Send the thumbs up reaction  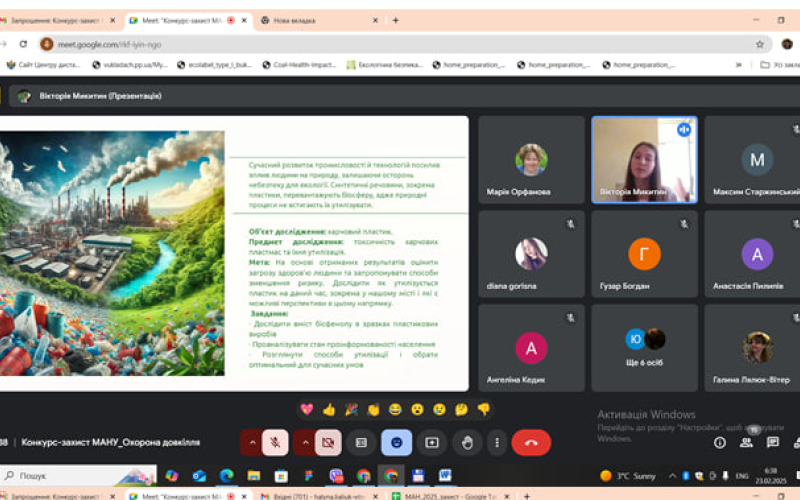pos(329,409)
